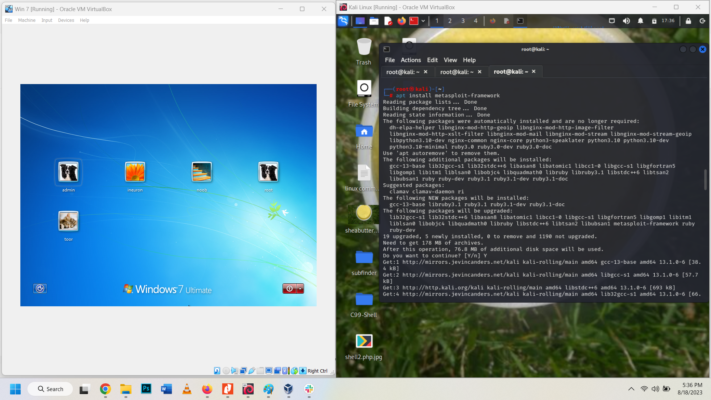Click lock screen icon in Kali panel
The width and height of the screenshot is (711, 400).
[x=688, y=21]
